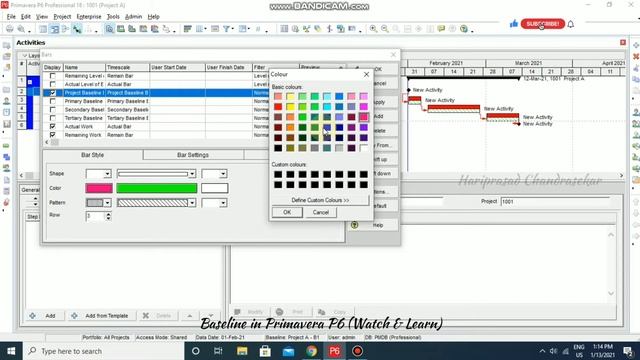The height and width of the screenshot is (360, 640).
Task: Open Windows Start menu
Action: tap(11, 351)
